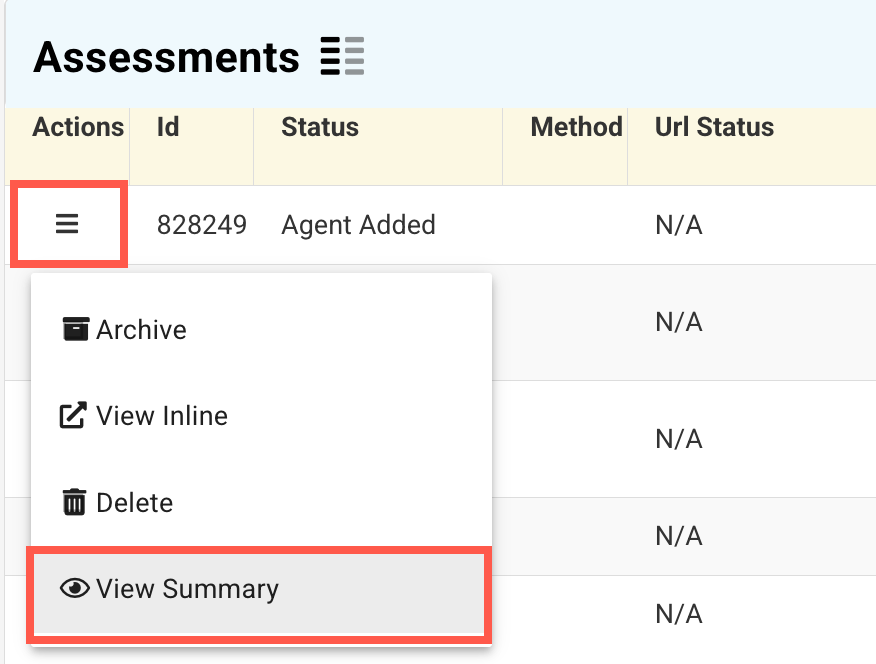Pick the Delete text label from the menu
The image size is (876, 664).
pos(134,502)
